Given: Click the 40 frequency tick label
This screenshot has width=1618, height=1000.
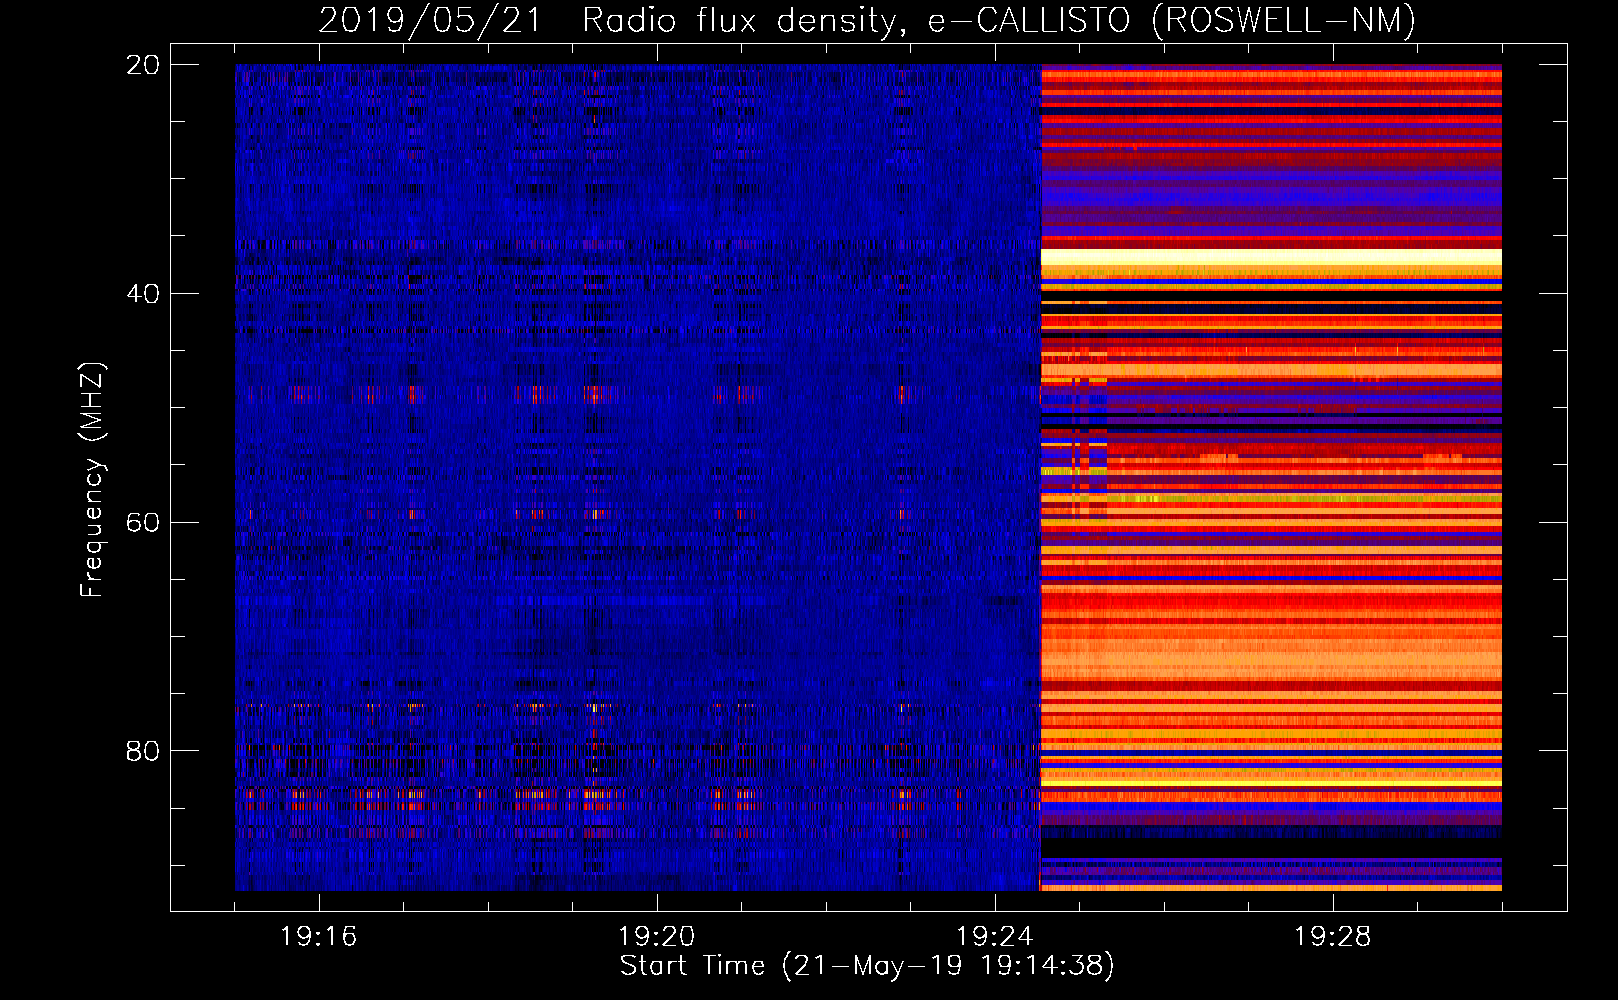Looking at the screenshot, I should pyautogui.click(x=142, y=294).
